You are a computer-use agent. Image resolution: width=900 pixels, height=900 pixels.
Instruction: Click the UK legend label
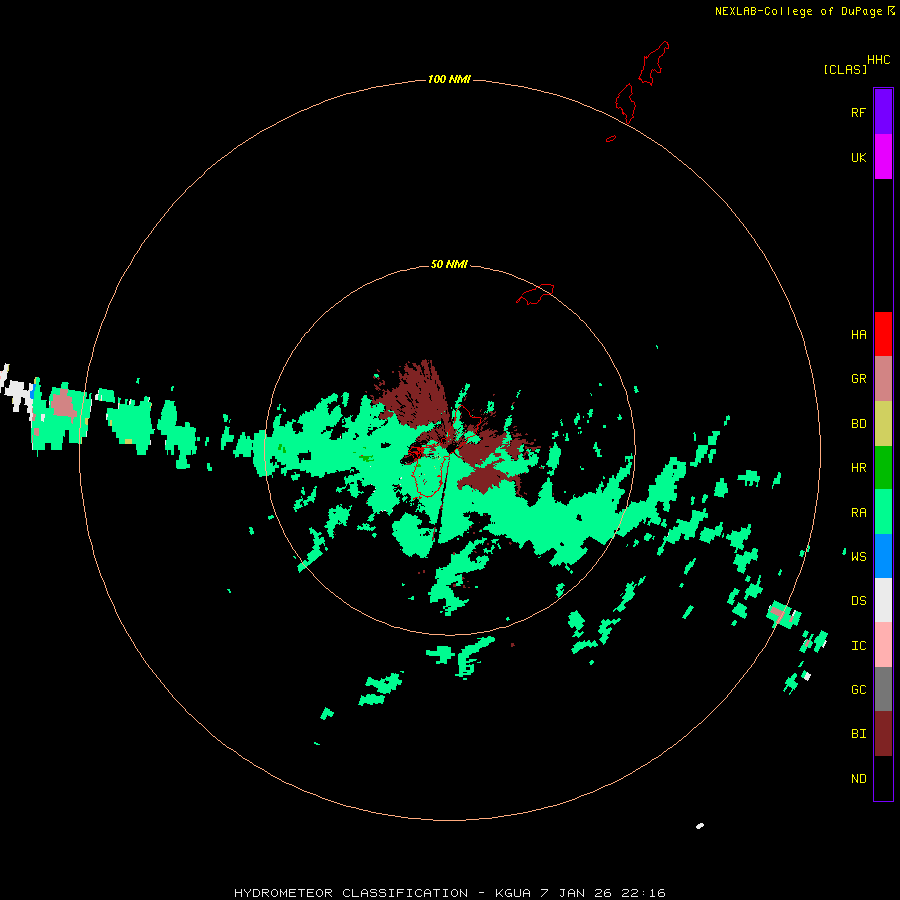click(x=858, y=157)
